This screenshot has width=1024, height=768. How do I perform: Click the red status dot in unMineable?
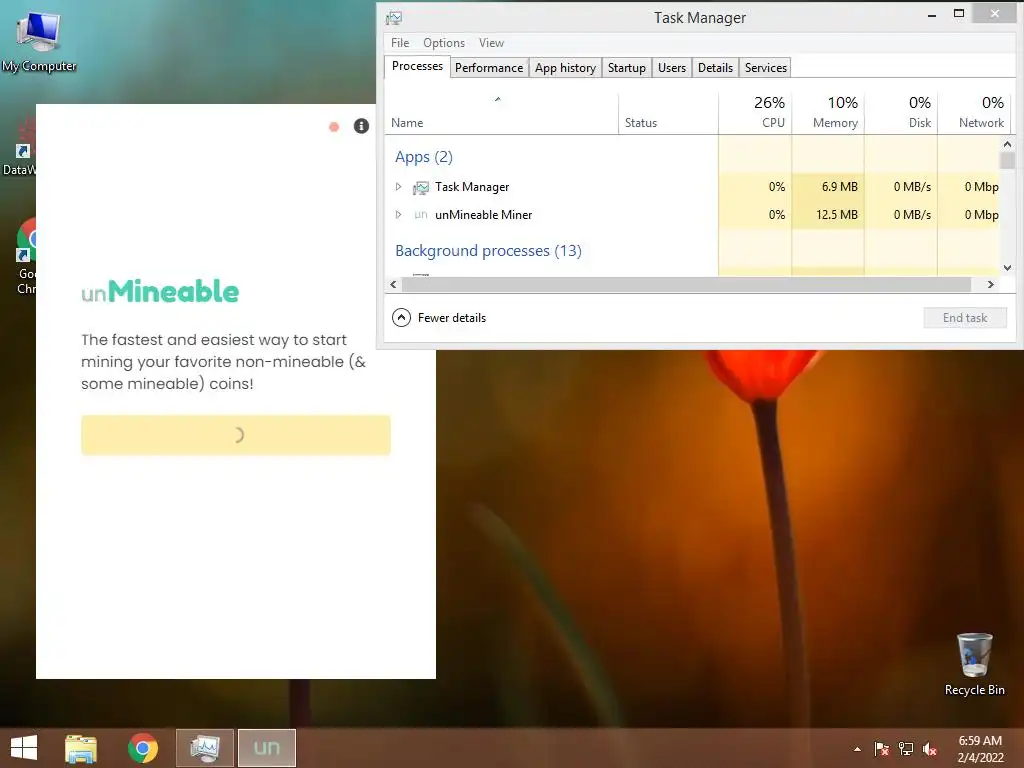334,127
